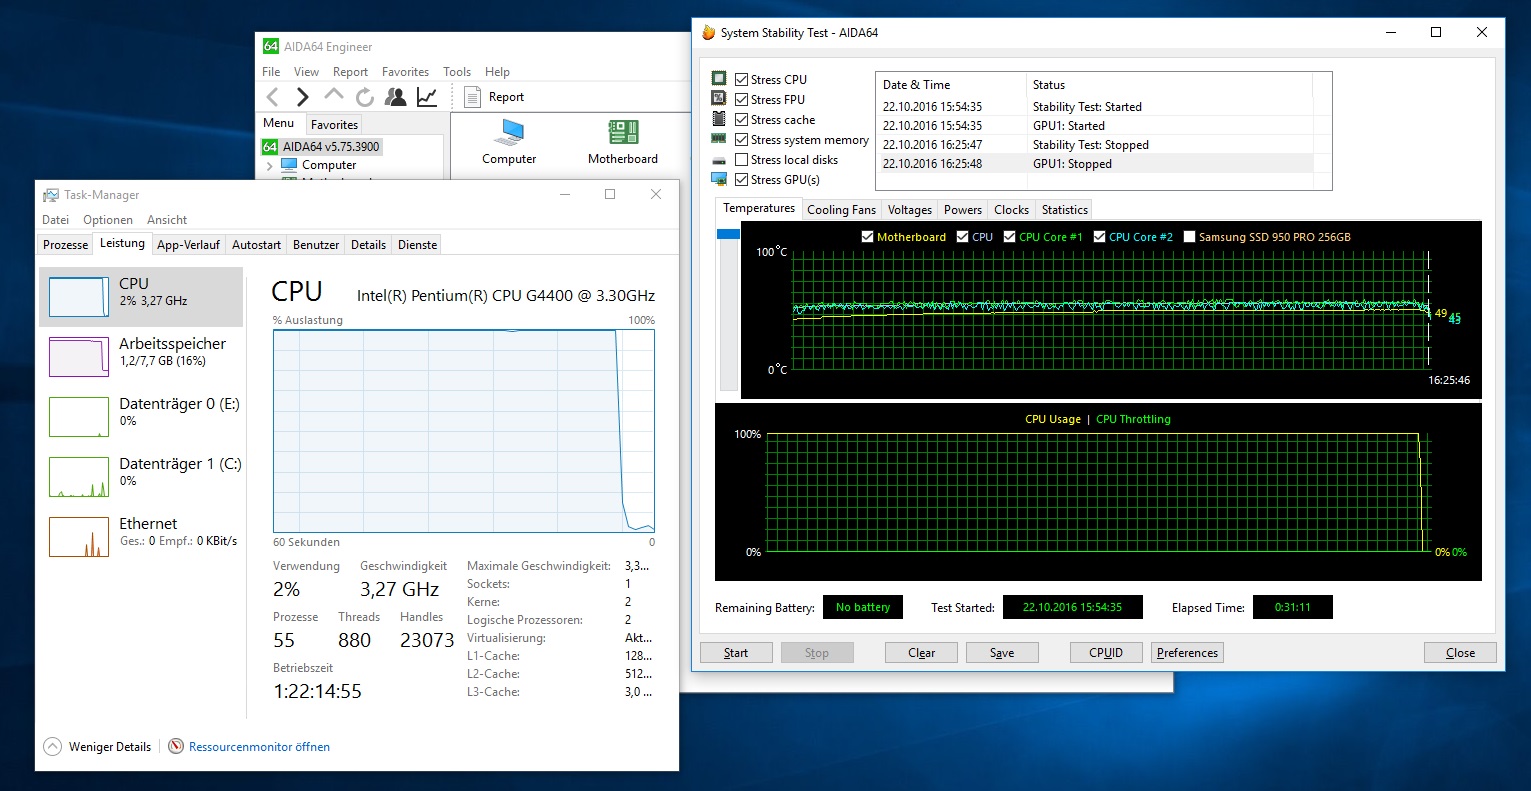The image size is (1531, 791).
Task: Click the Task-Manager title bar icon
Action: point(51,195)
